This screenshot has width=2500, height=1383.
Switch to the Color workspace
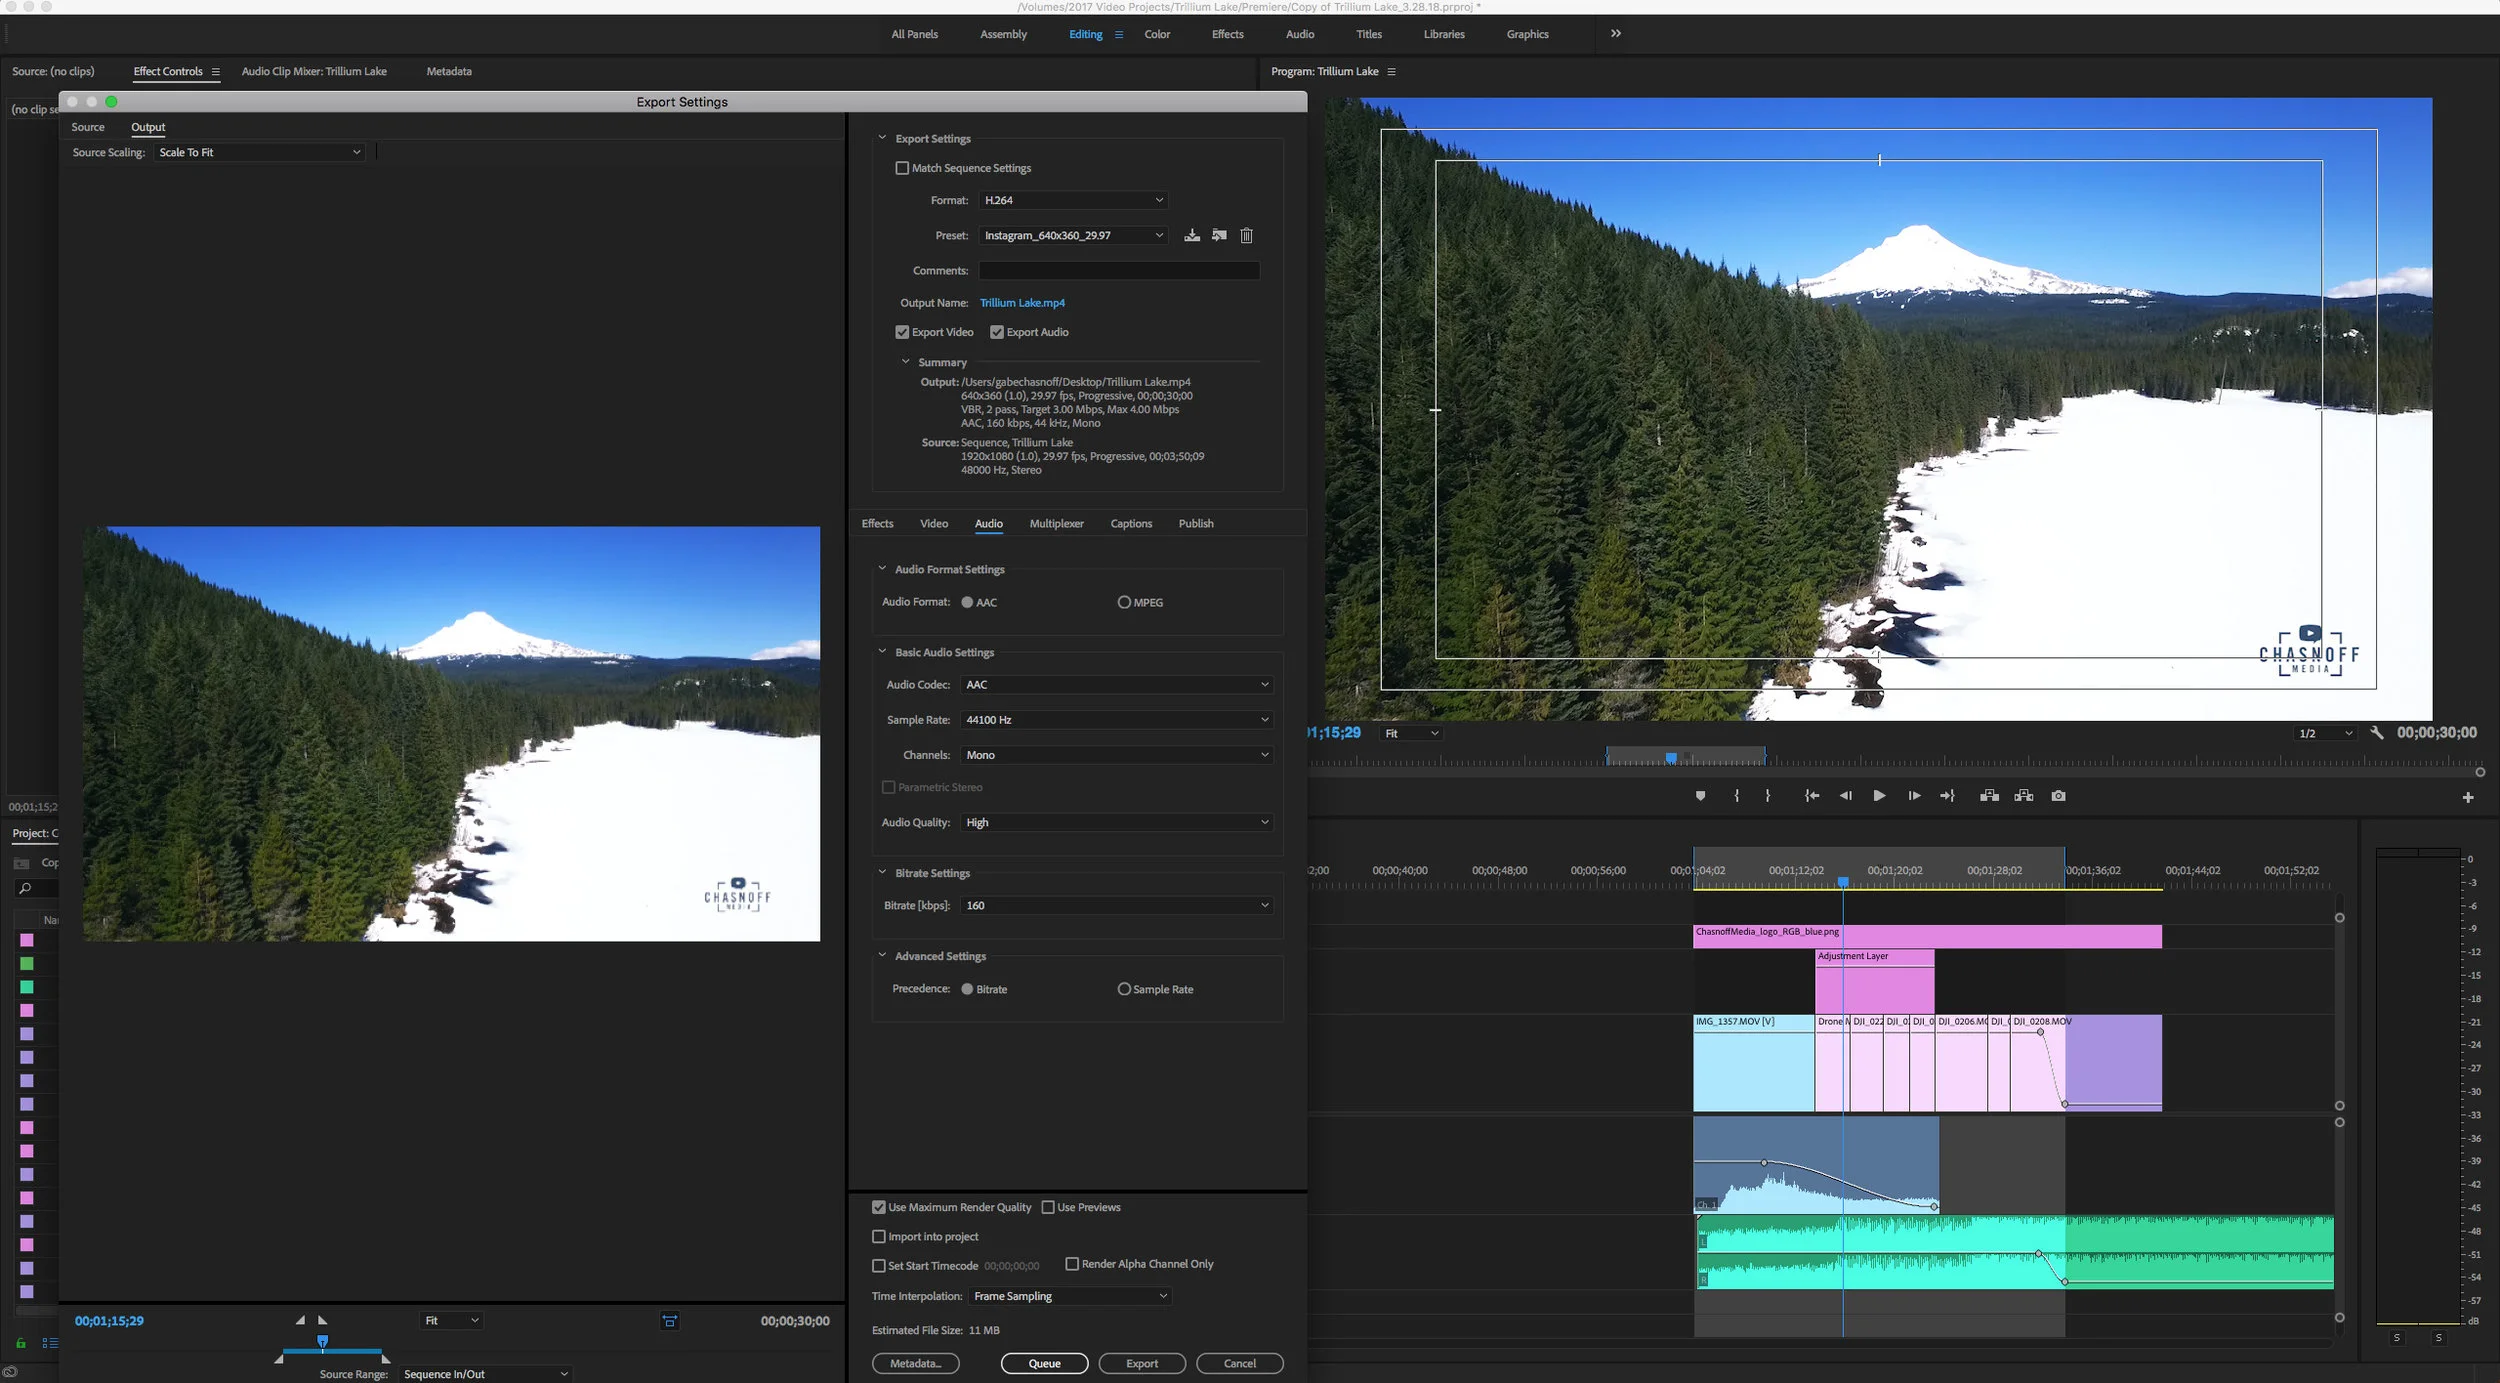coord(1157,34)
